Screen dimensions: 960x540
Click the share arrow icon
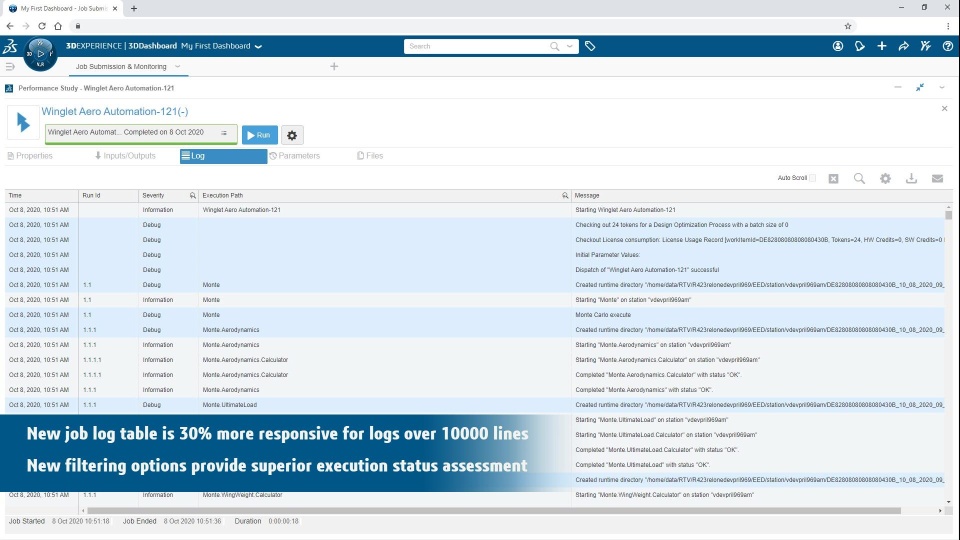pos(904,46)
